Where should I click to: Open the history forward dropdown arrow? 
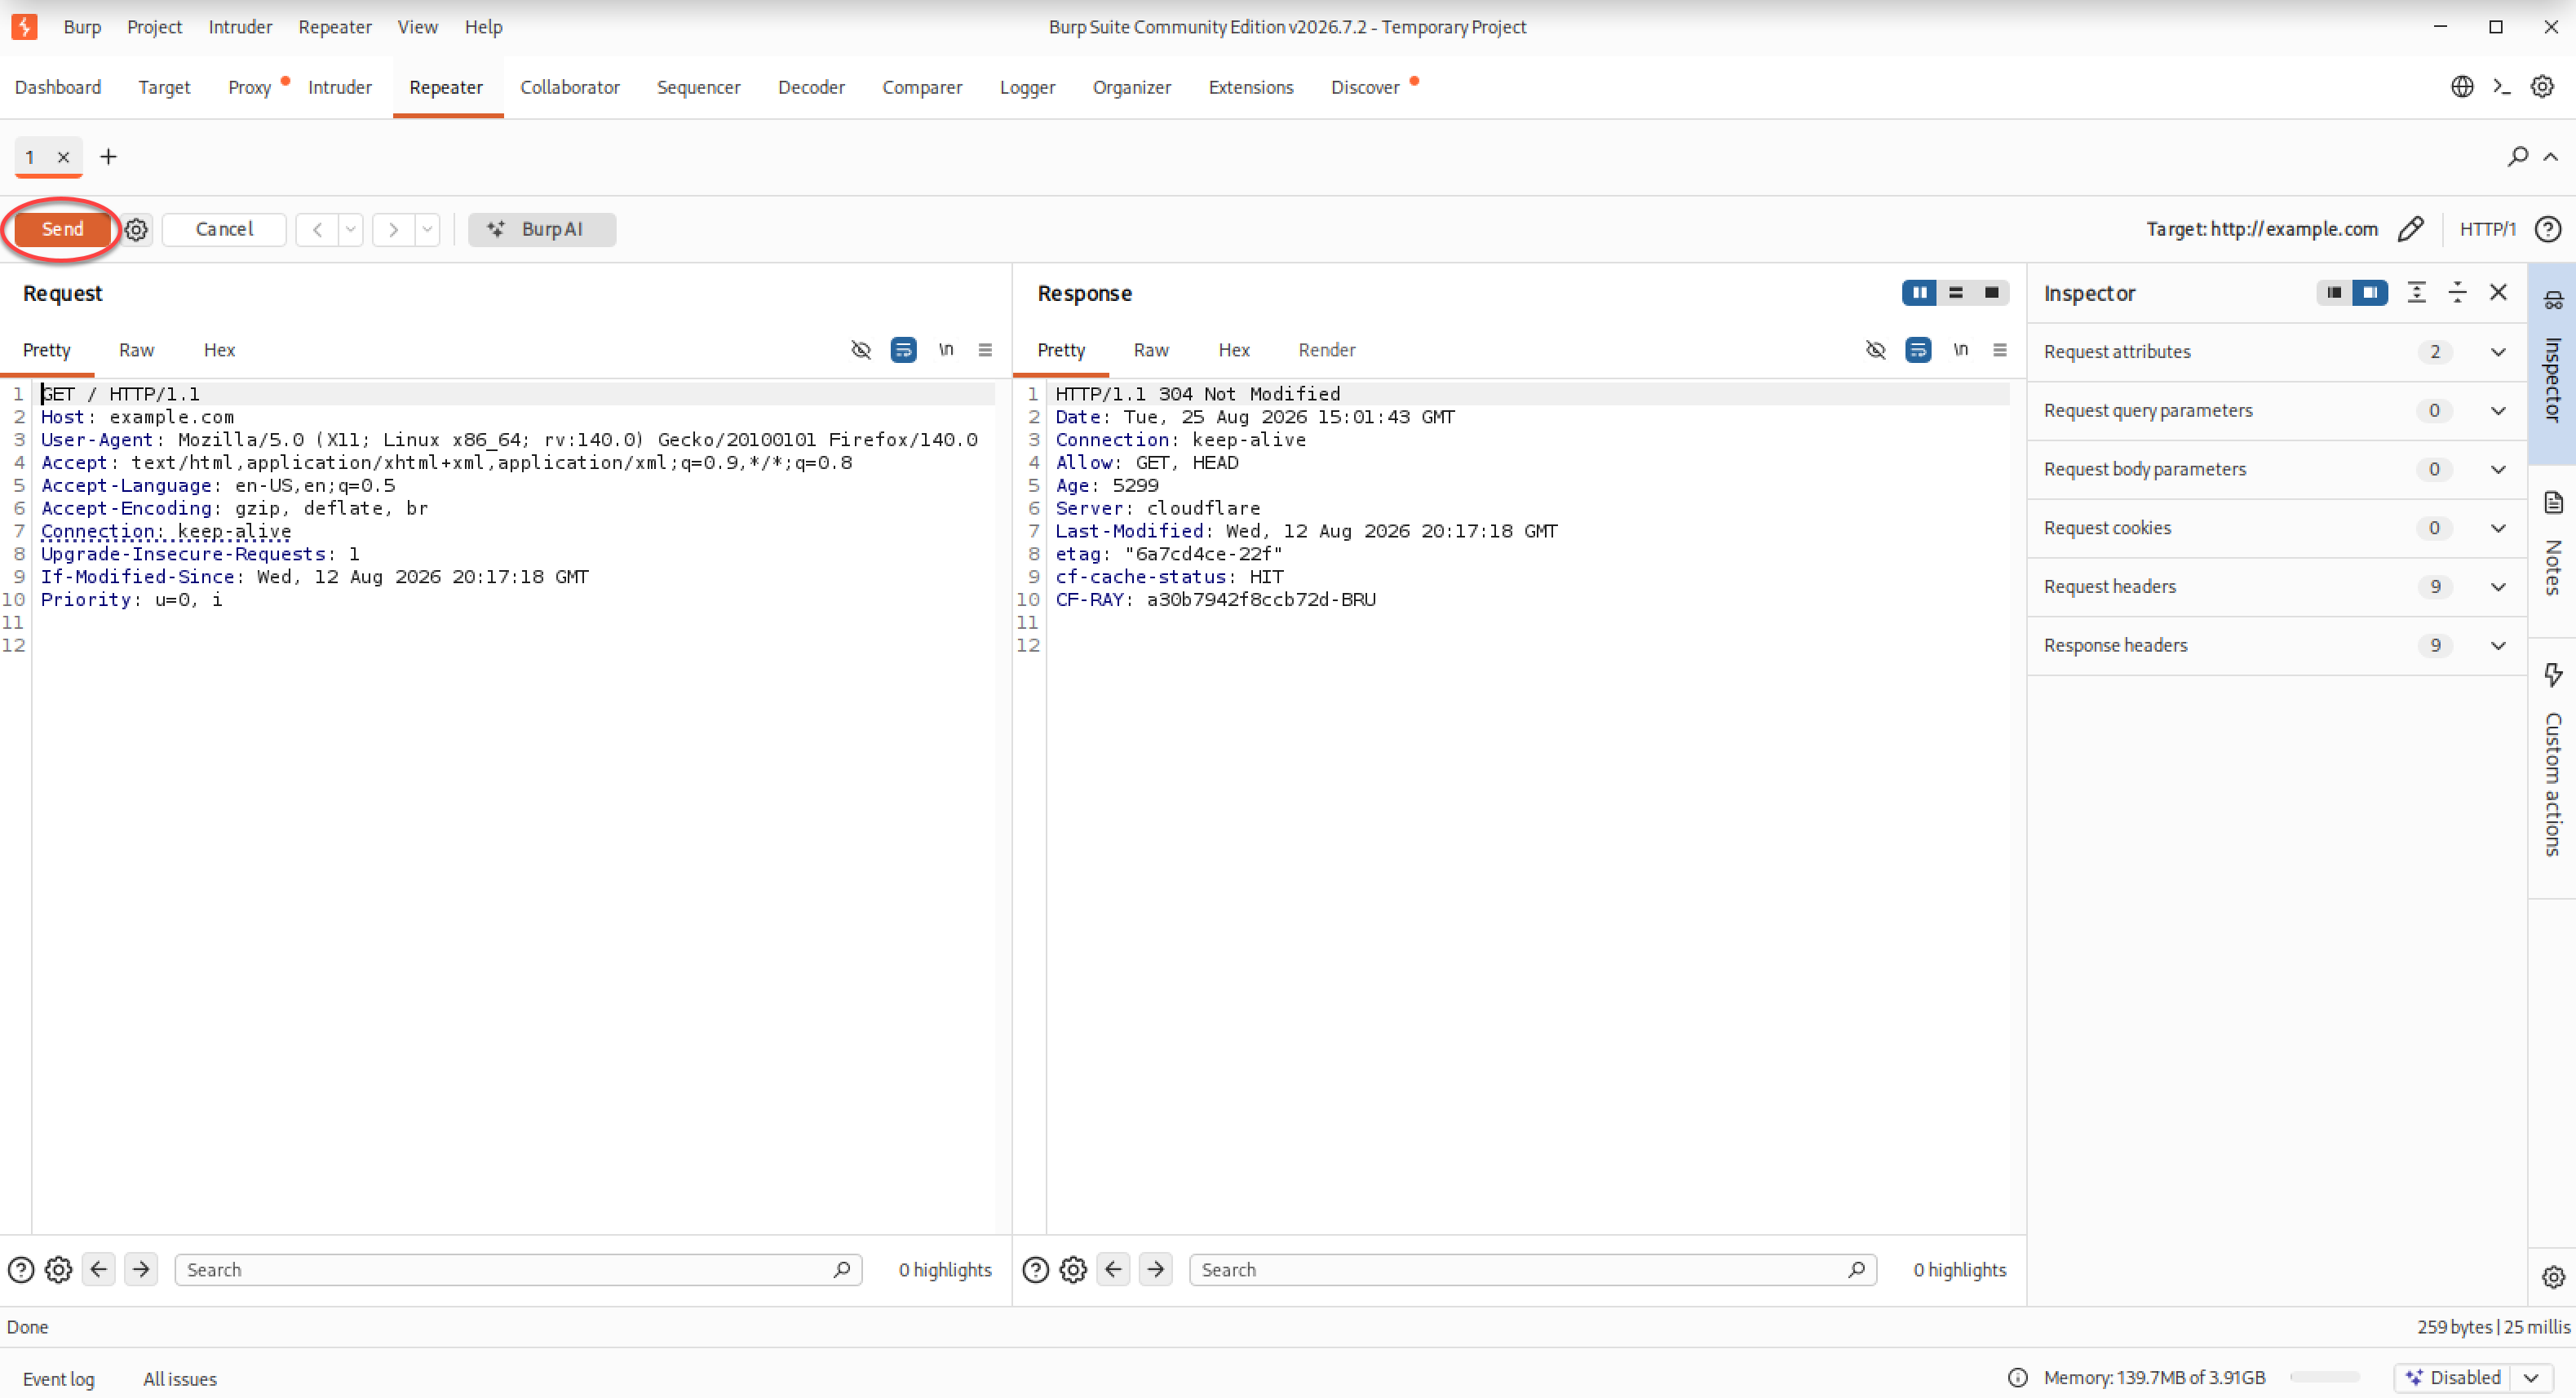click(427, 230)
